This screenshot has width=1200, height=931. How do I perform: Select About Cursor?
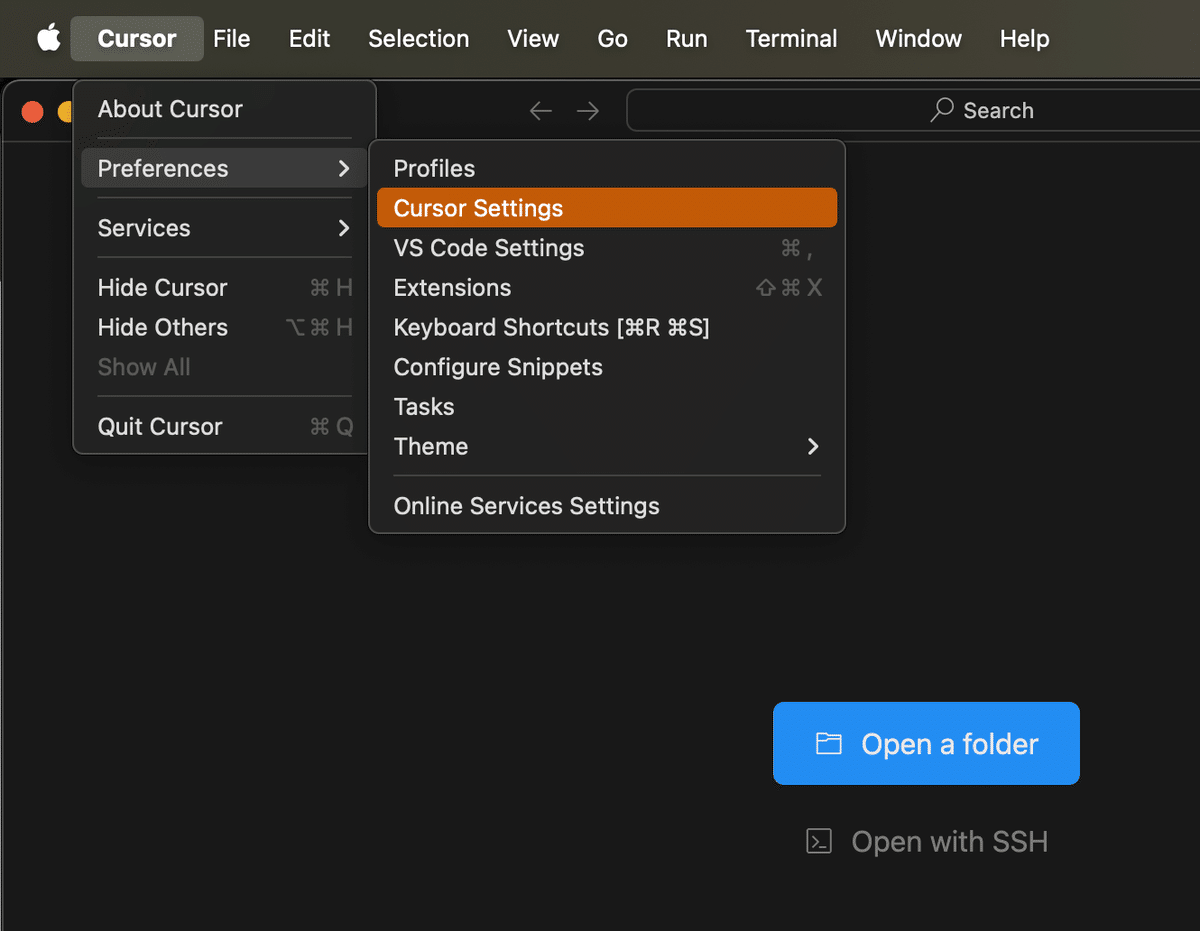pos(225,109)
